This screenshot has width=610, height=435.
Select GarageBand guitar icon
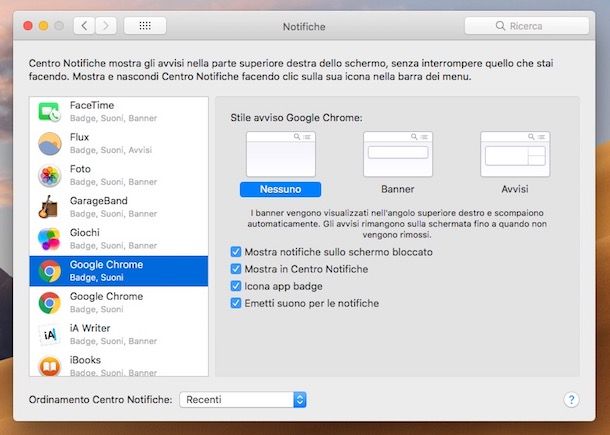49,207
